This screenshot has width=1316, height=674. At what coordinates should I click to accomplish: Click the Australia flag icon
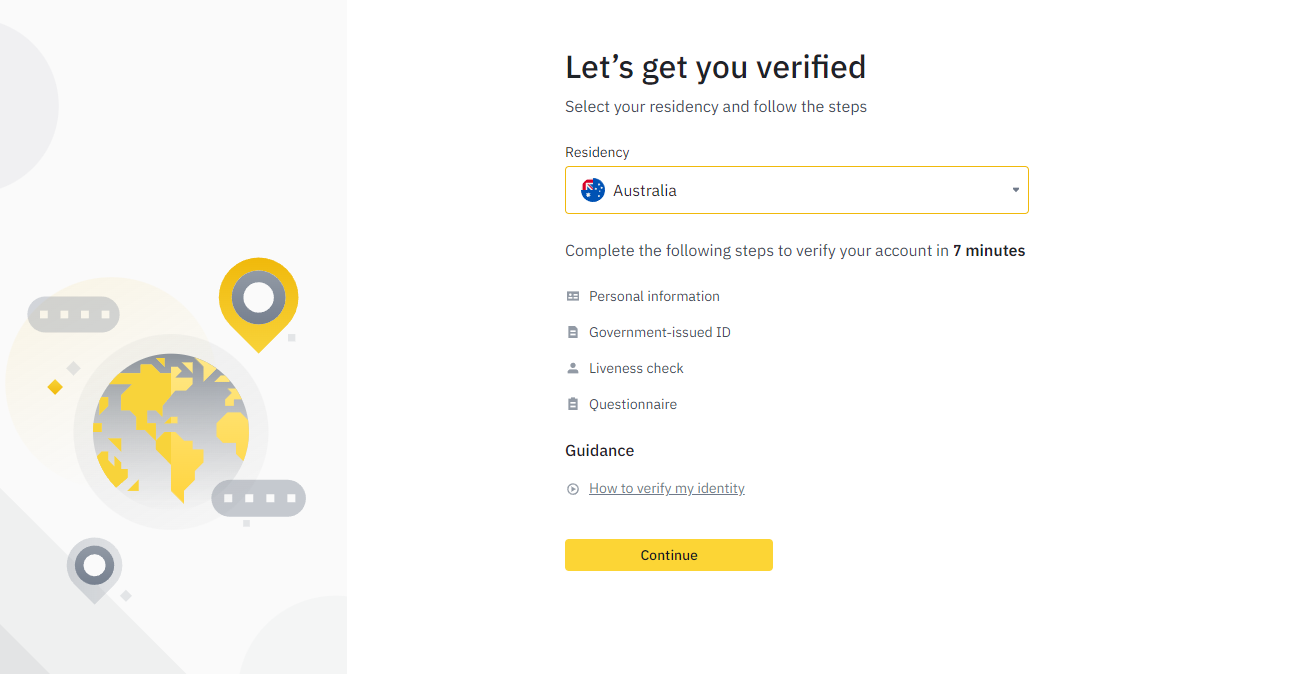593,190
